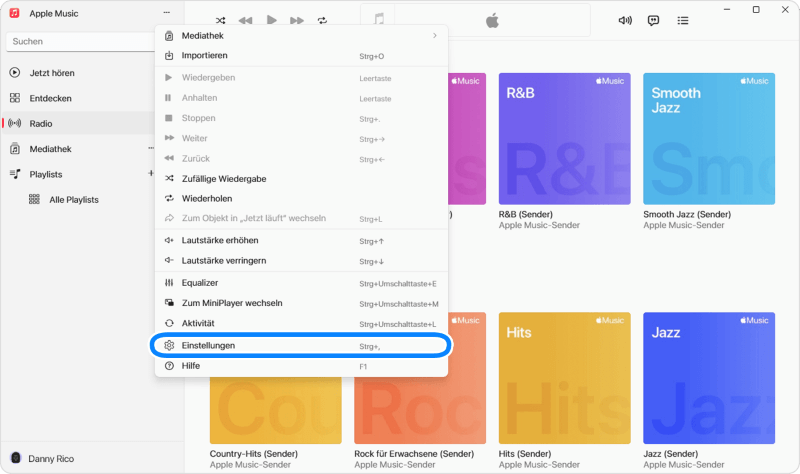Click speaker-plus icon beside Lautstärke erhöhen

pos(169,240)
